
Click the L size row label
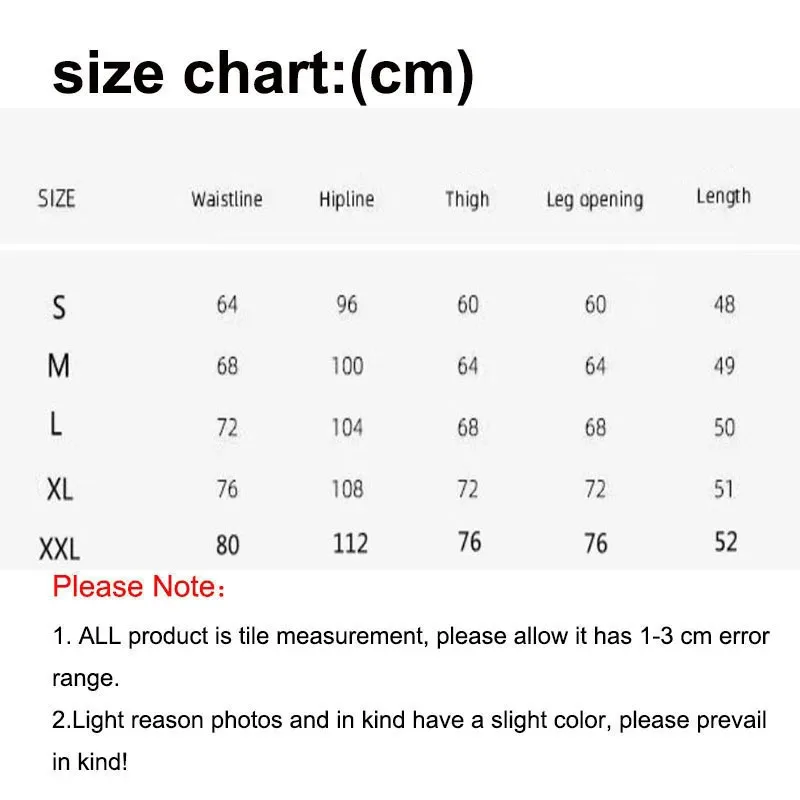click(x=56, y=425)
